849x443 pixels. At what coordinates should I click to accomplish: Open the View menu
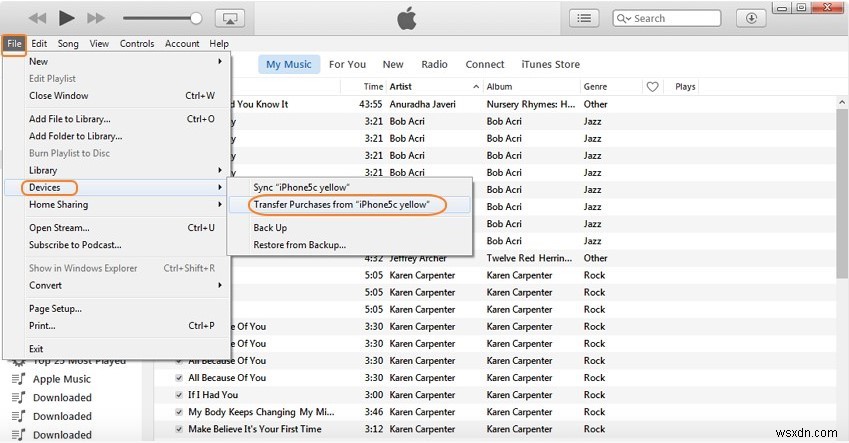[99, 44]
